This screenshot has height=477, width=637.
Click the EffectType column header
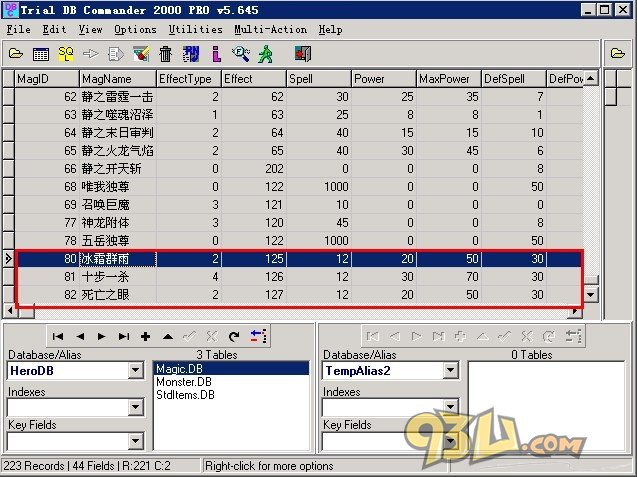point(189,79)
